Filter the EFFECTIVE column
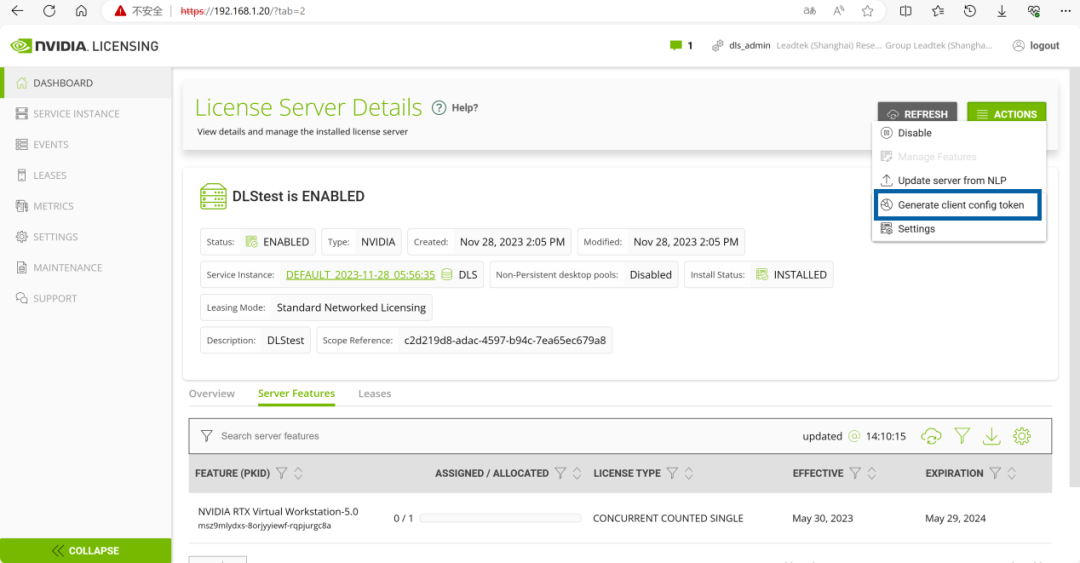The width and height of the screenshot is (1080, 563). (x=855, y=473)
